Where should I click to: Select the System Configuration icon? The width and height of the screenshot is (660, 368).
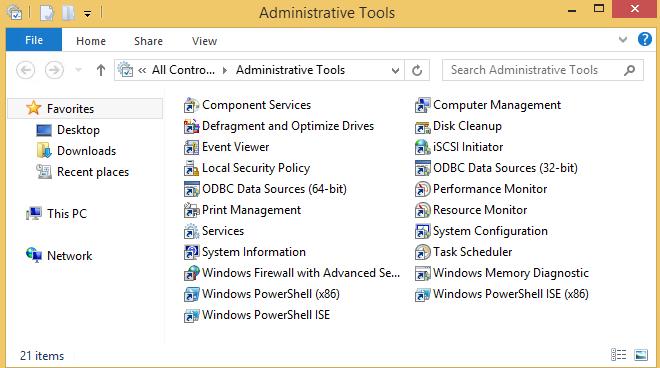(x=422, y=231)
